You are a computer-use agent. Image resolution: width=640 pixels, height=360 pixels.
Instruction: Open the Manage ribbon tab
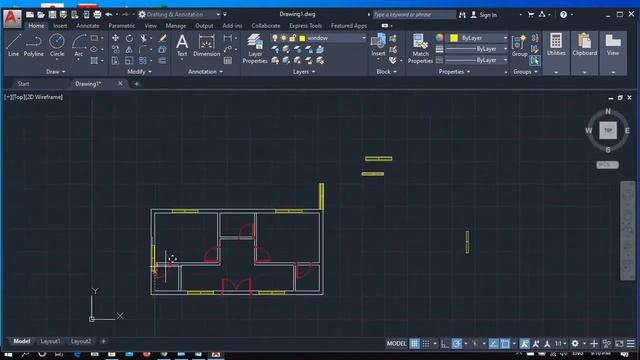176,26
